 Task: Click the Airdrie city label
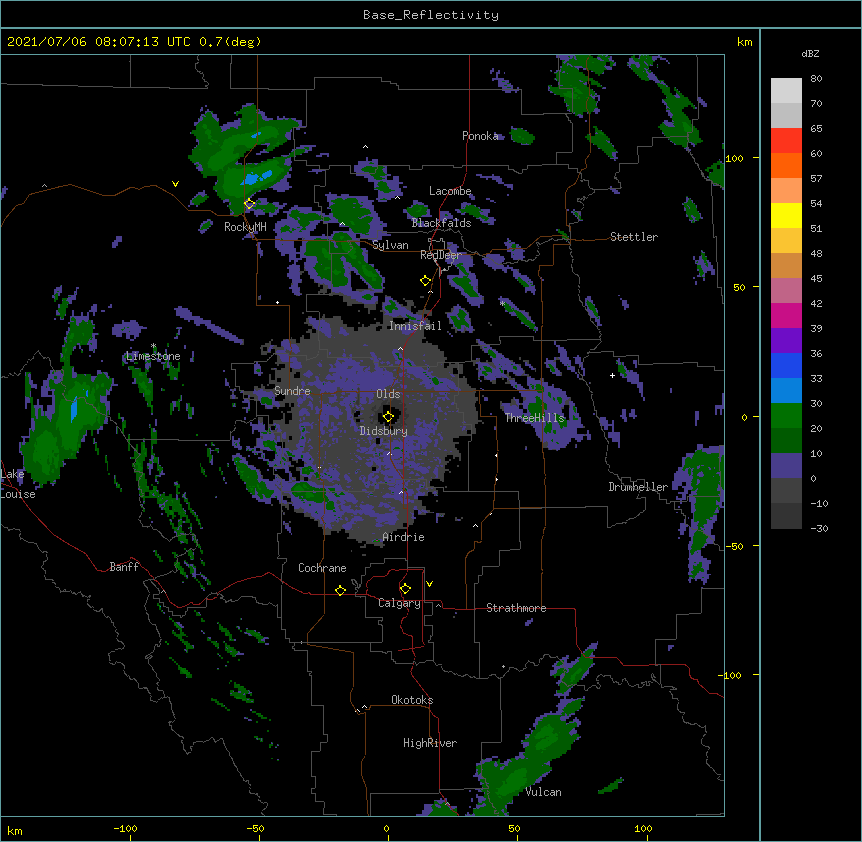[x=403, y=537]
